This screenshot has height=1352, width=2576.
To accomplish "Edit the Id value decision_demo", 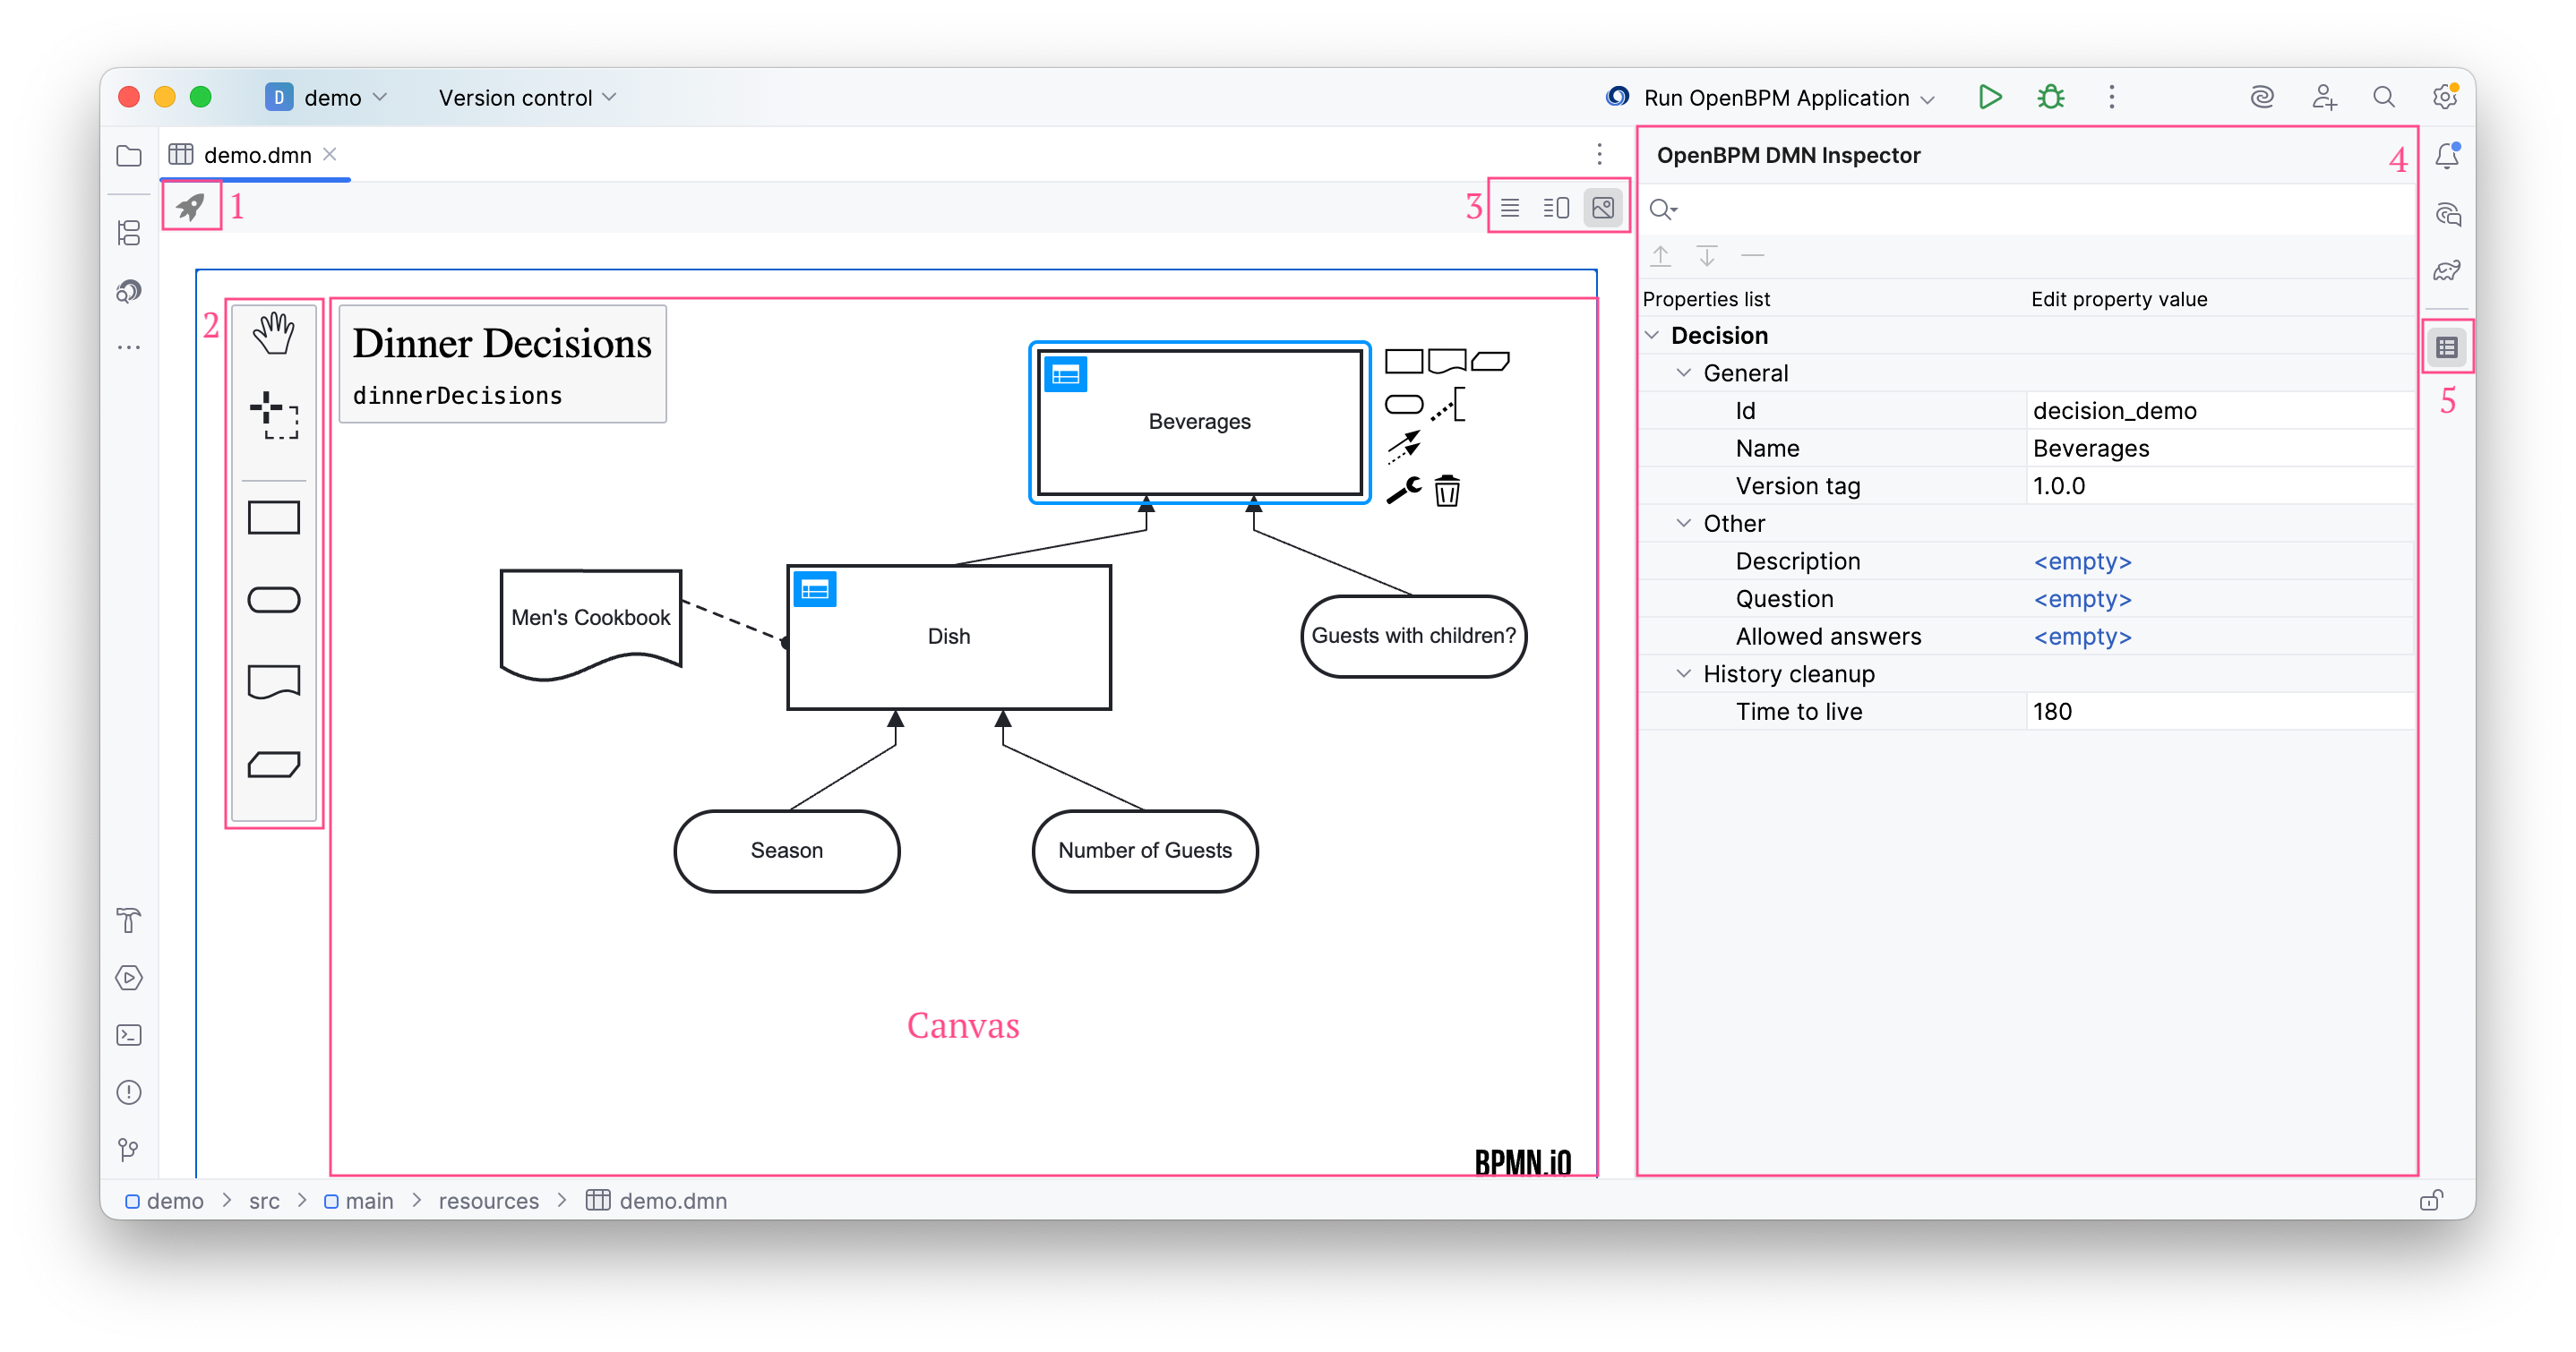I will click(x=2220, y=410).
